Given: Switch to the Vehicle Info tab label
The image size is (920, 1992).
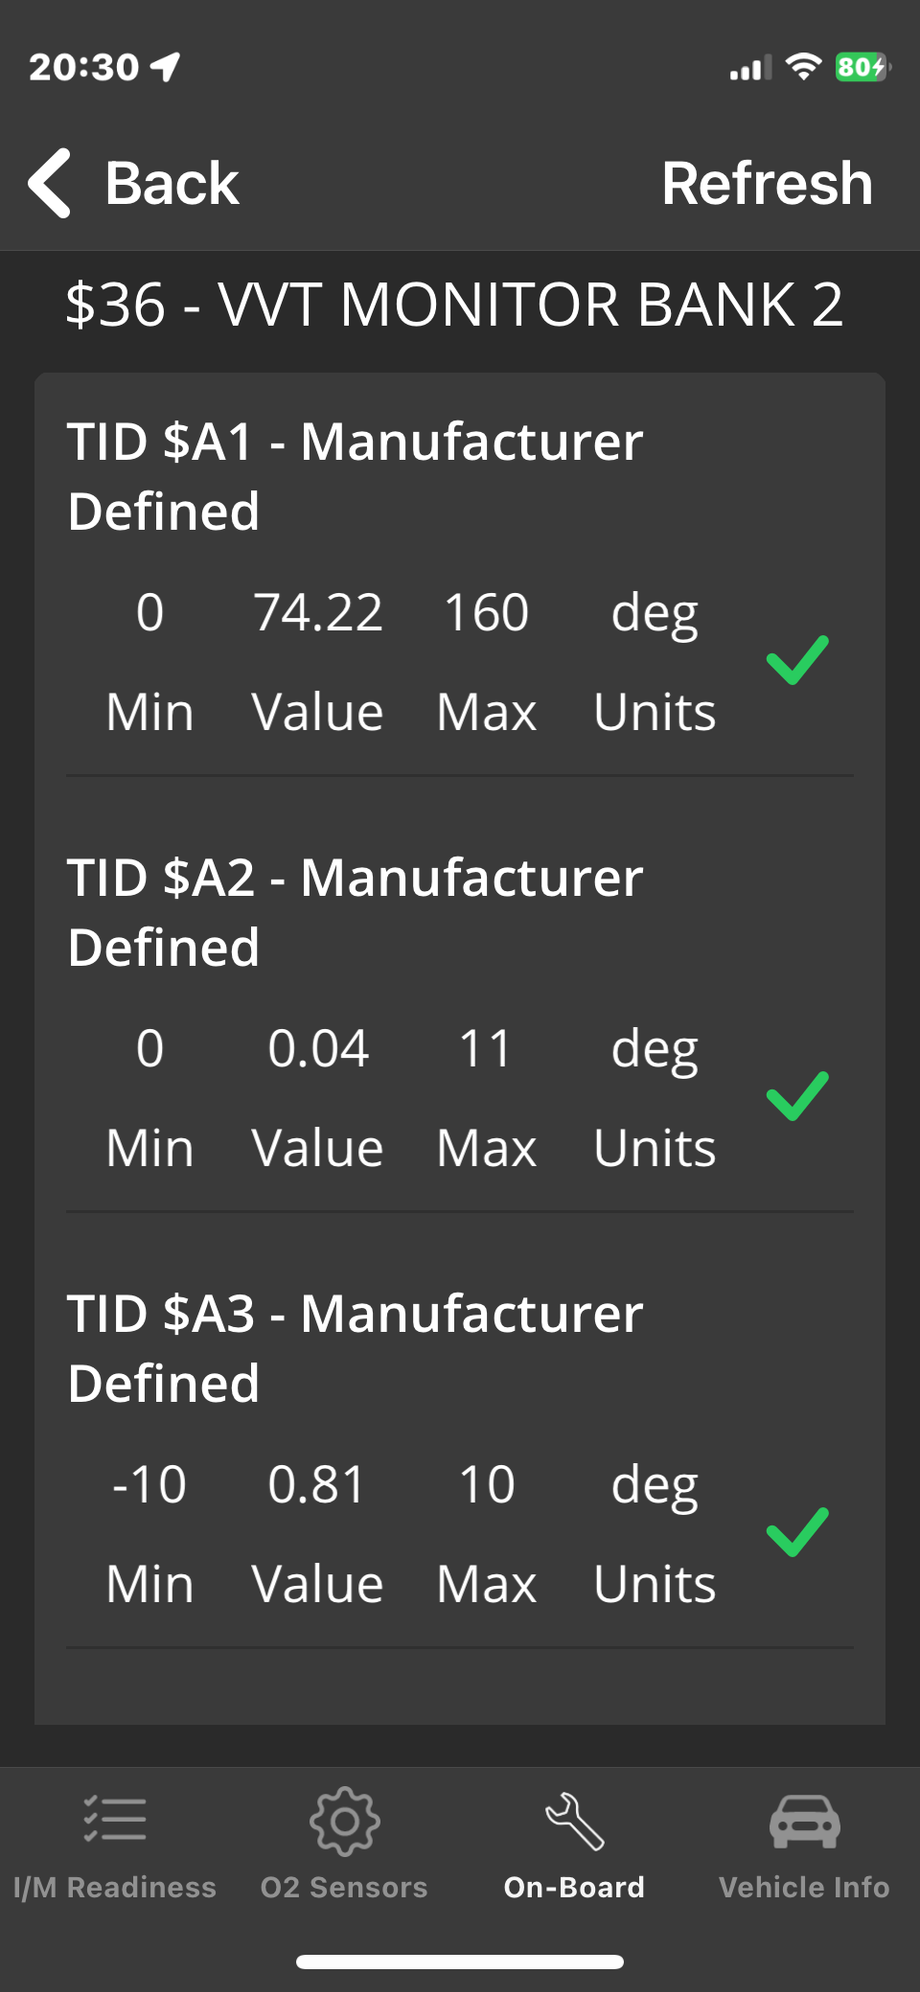Looking at the screenshot, I should pyautogui.click(x=804, y=1887).
